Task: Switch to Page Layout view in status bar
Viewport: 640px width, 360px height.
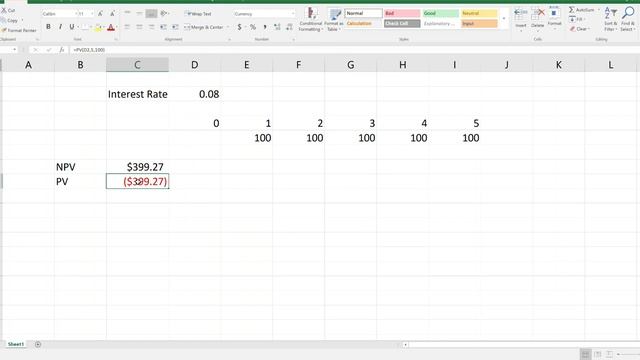Action: coord(598,354)
